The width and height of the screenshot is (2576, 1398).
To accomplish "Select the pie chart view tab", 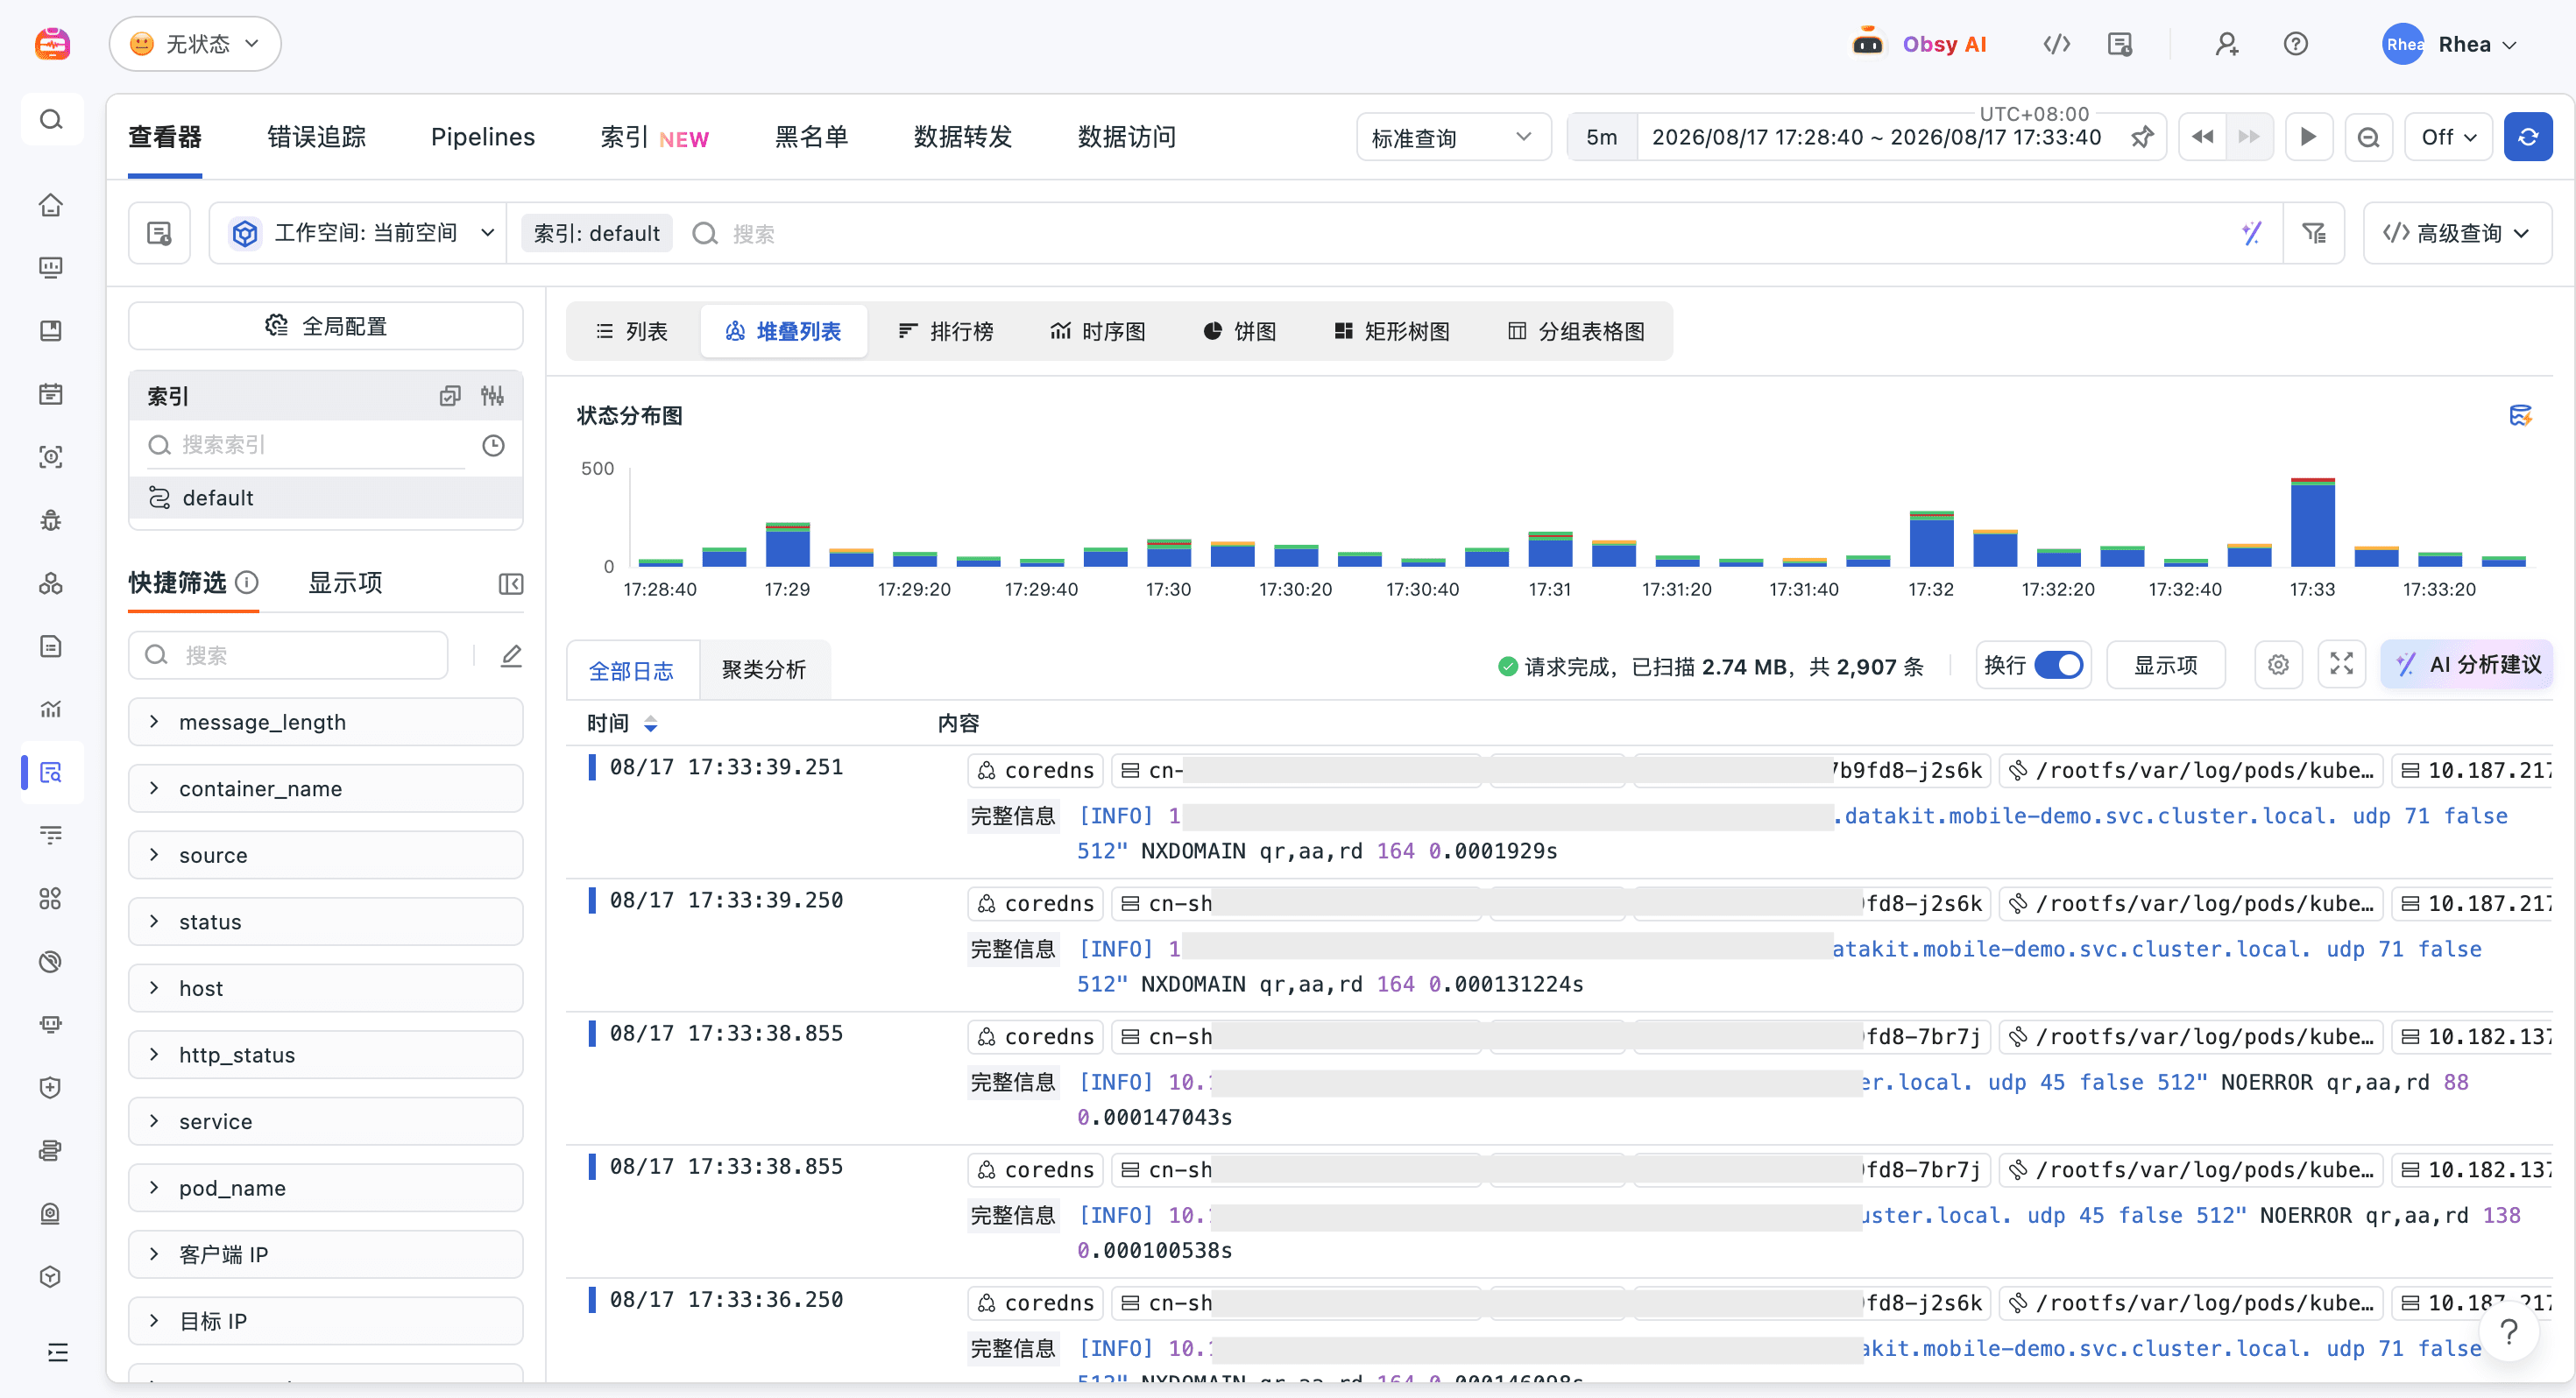I will (x=1239, y=331).
